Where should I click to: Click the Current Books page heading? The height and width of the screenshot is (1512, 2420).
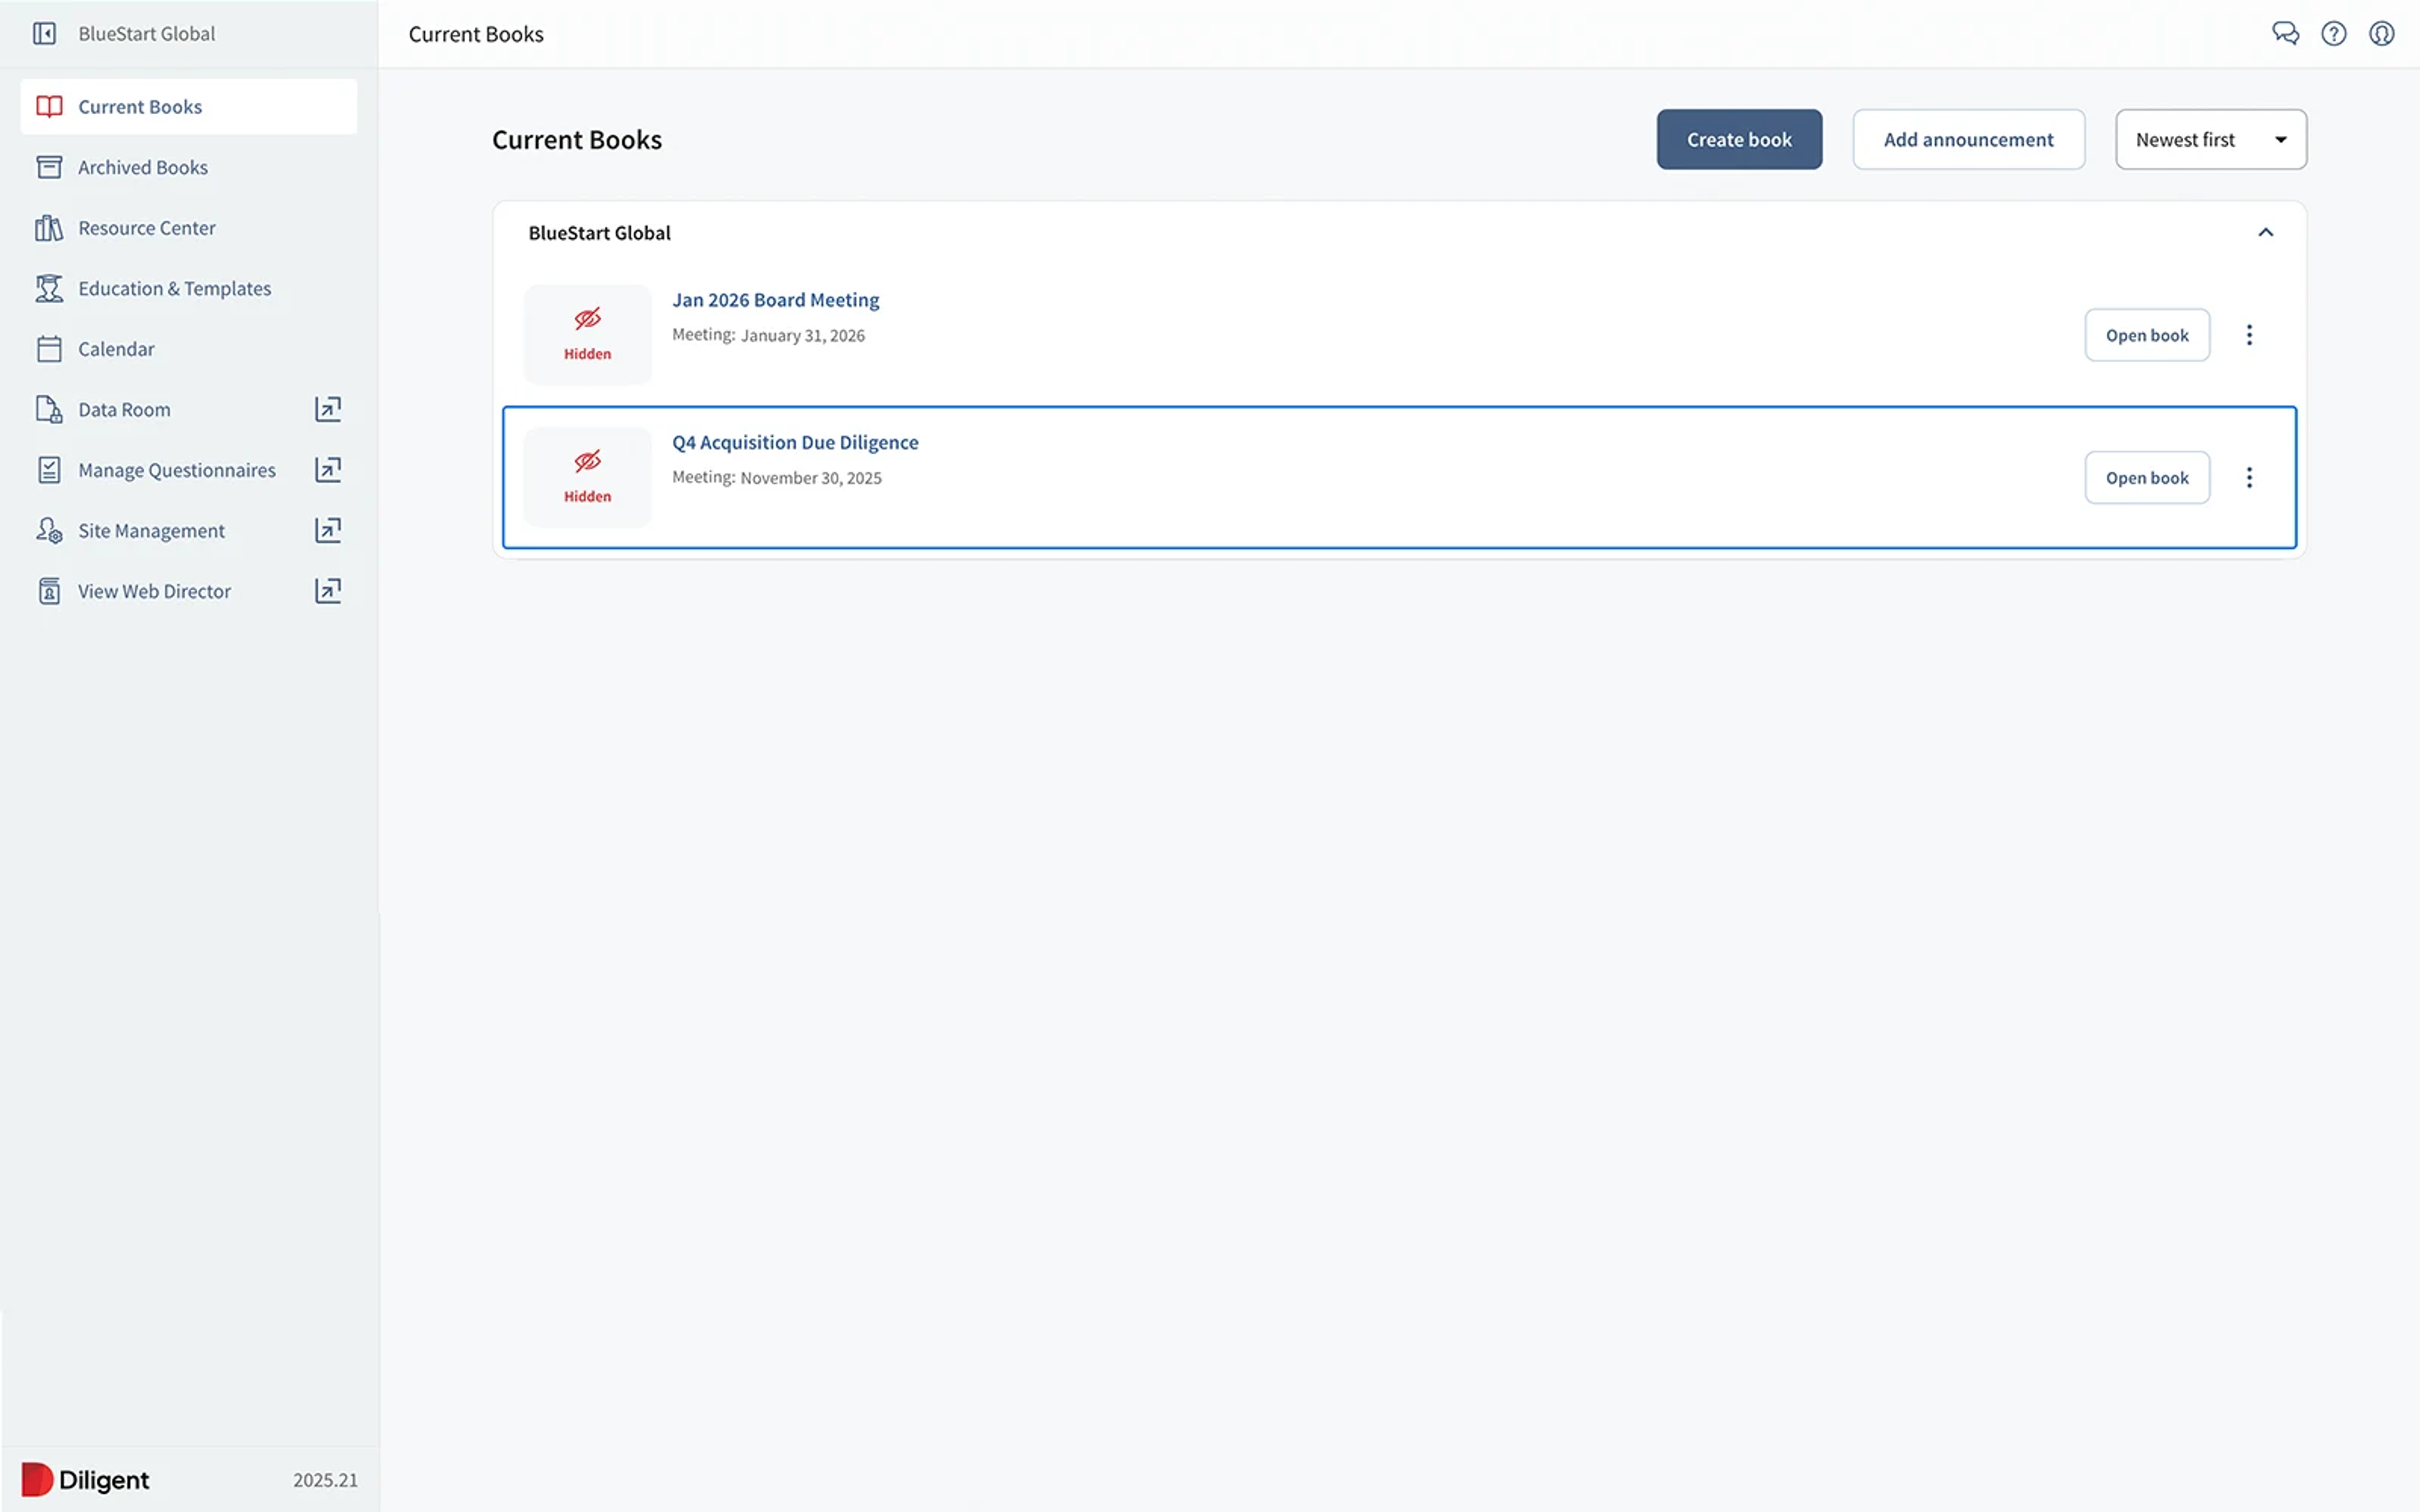(x=577, y=140)
